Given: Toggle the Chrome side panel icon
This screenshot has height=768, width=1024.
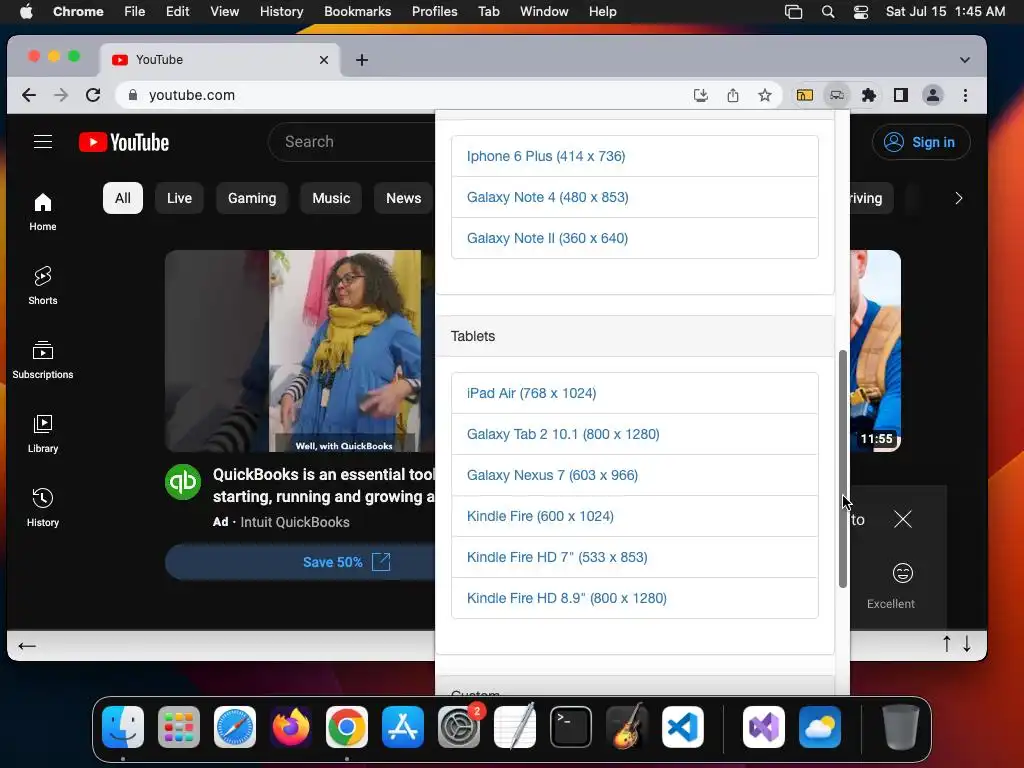Looking at the screenshot, I should click(901, 95).
